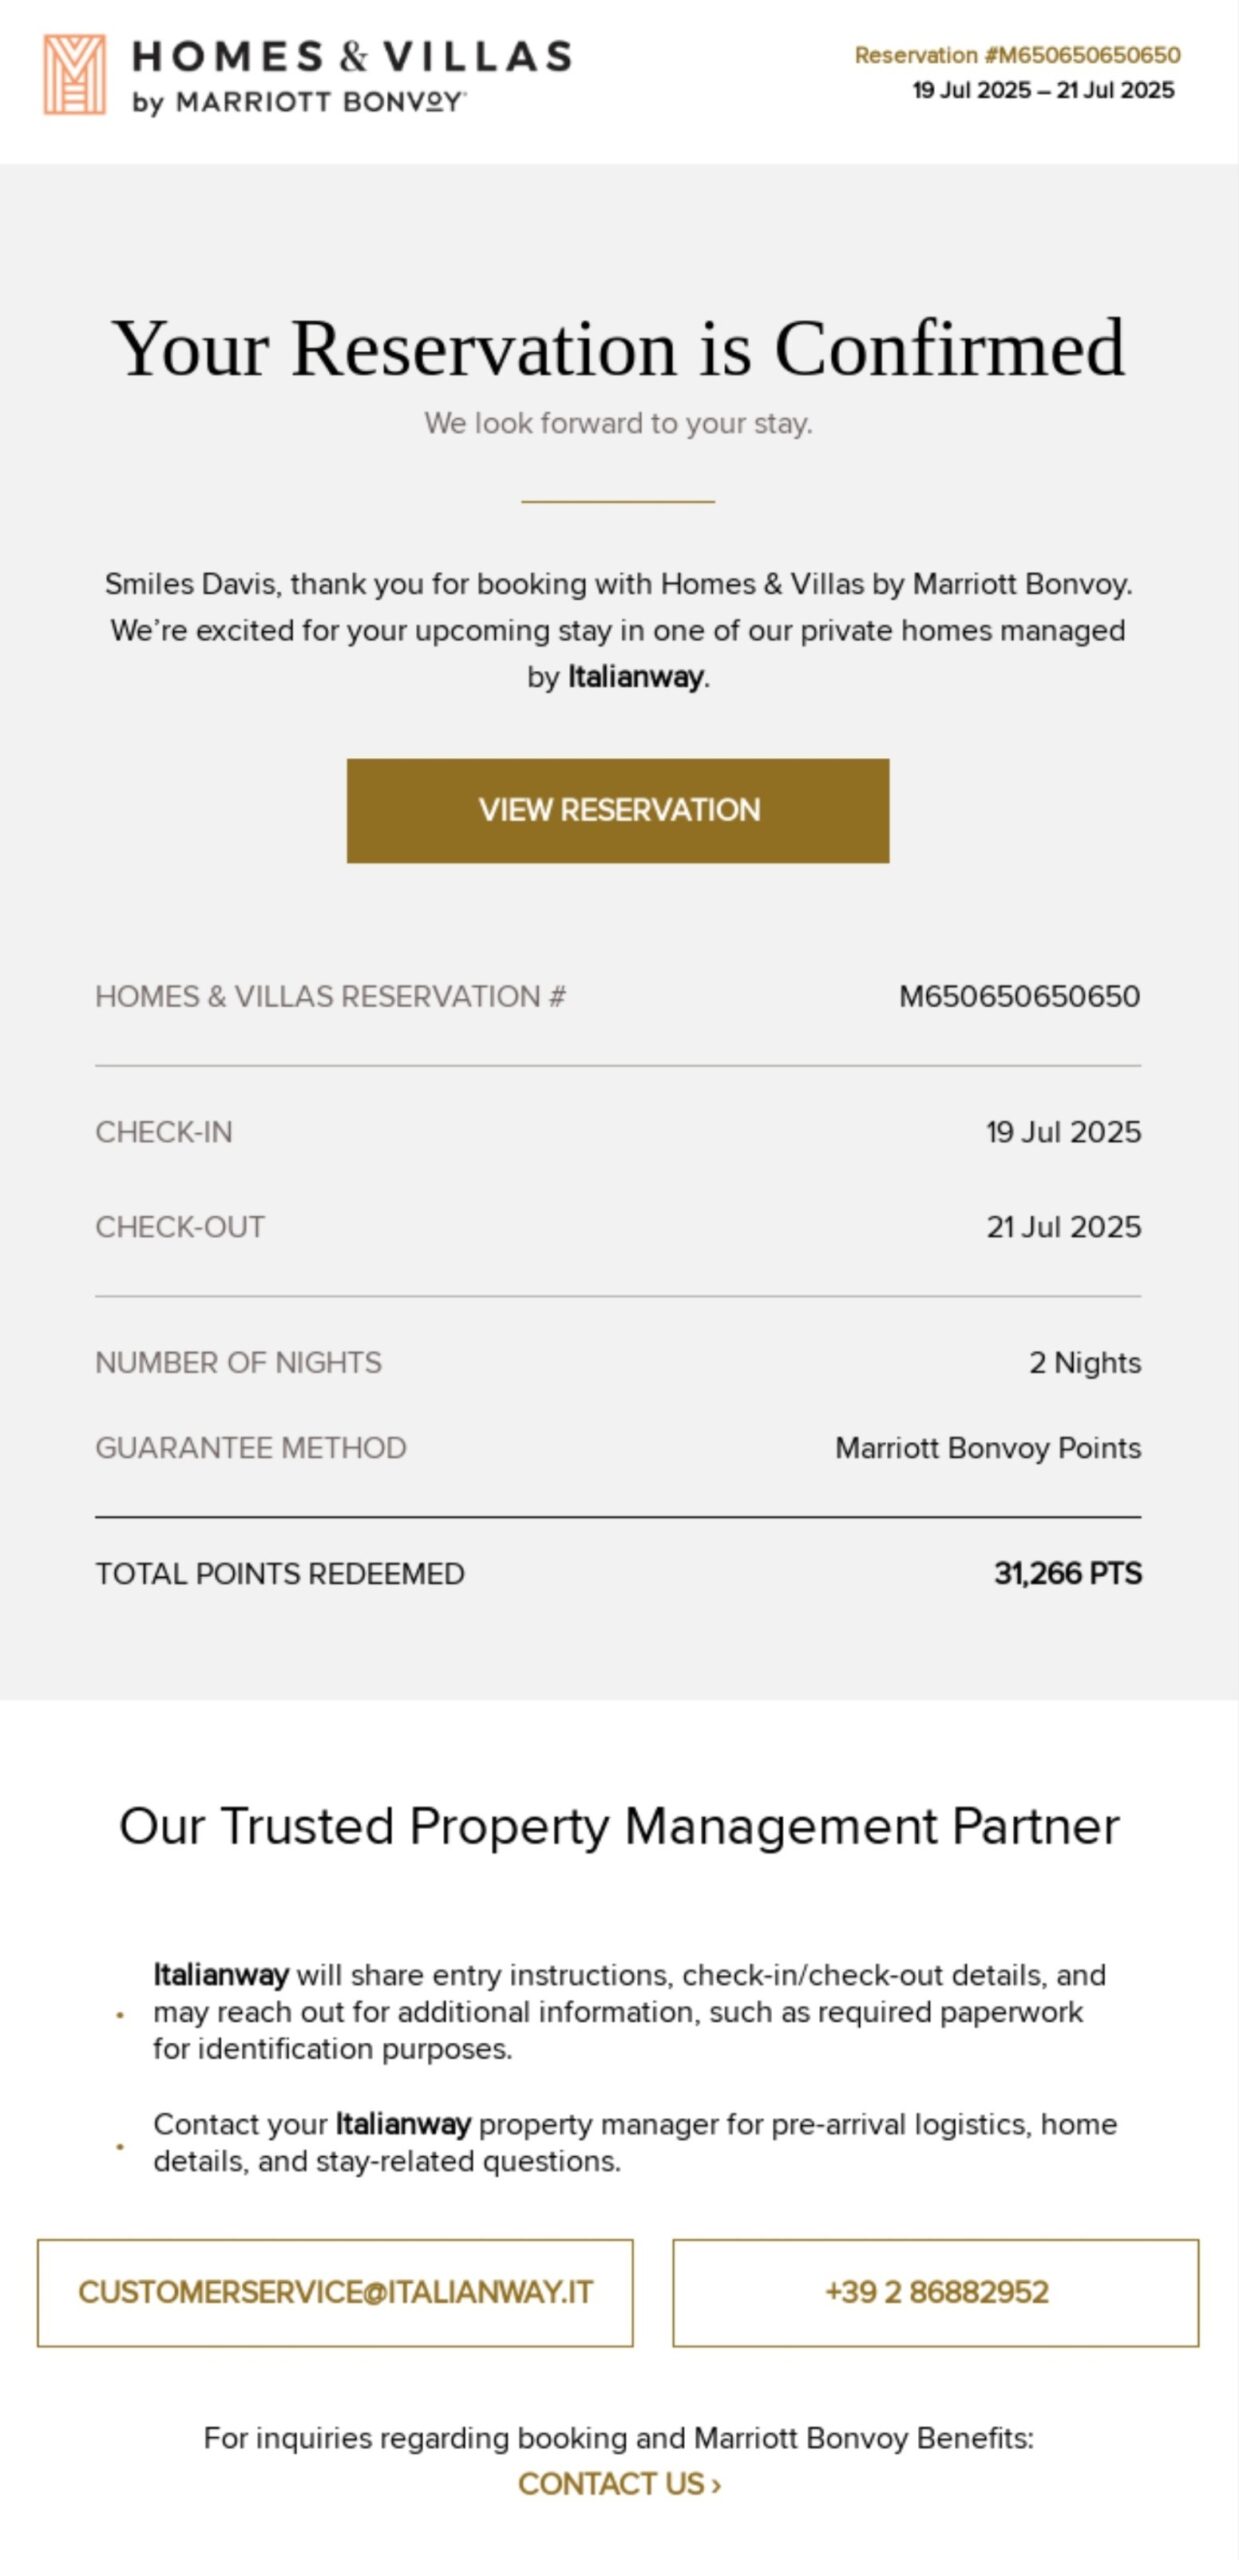Call Italianway at +39 2 86882952
The height and width of the screenshot is (2560, 1239).
click(x=936, y=2293)
